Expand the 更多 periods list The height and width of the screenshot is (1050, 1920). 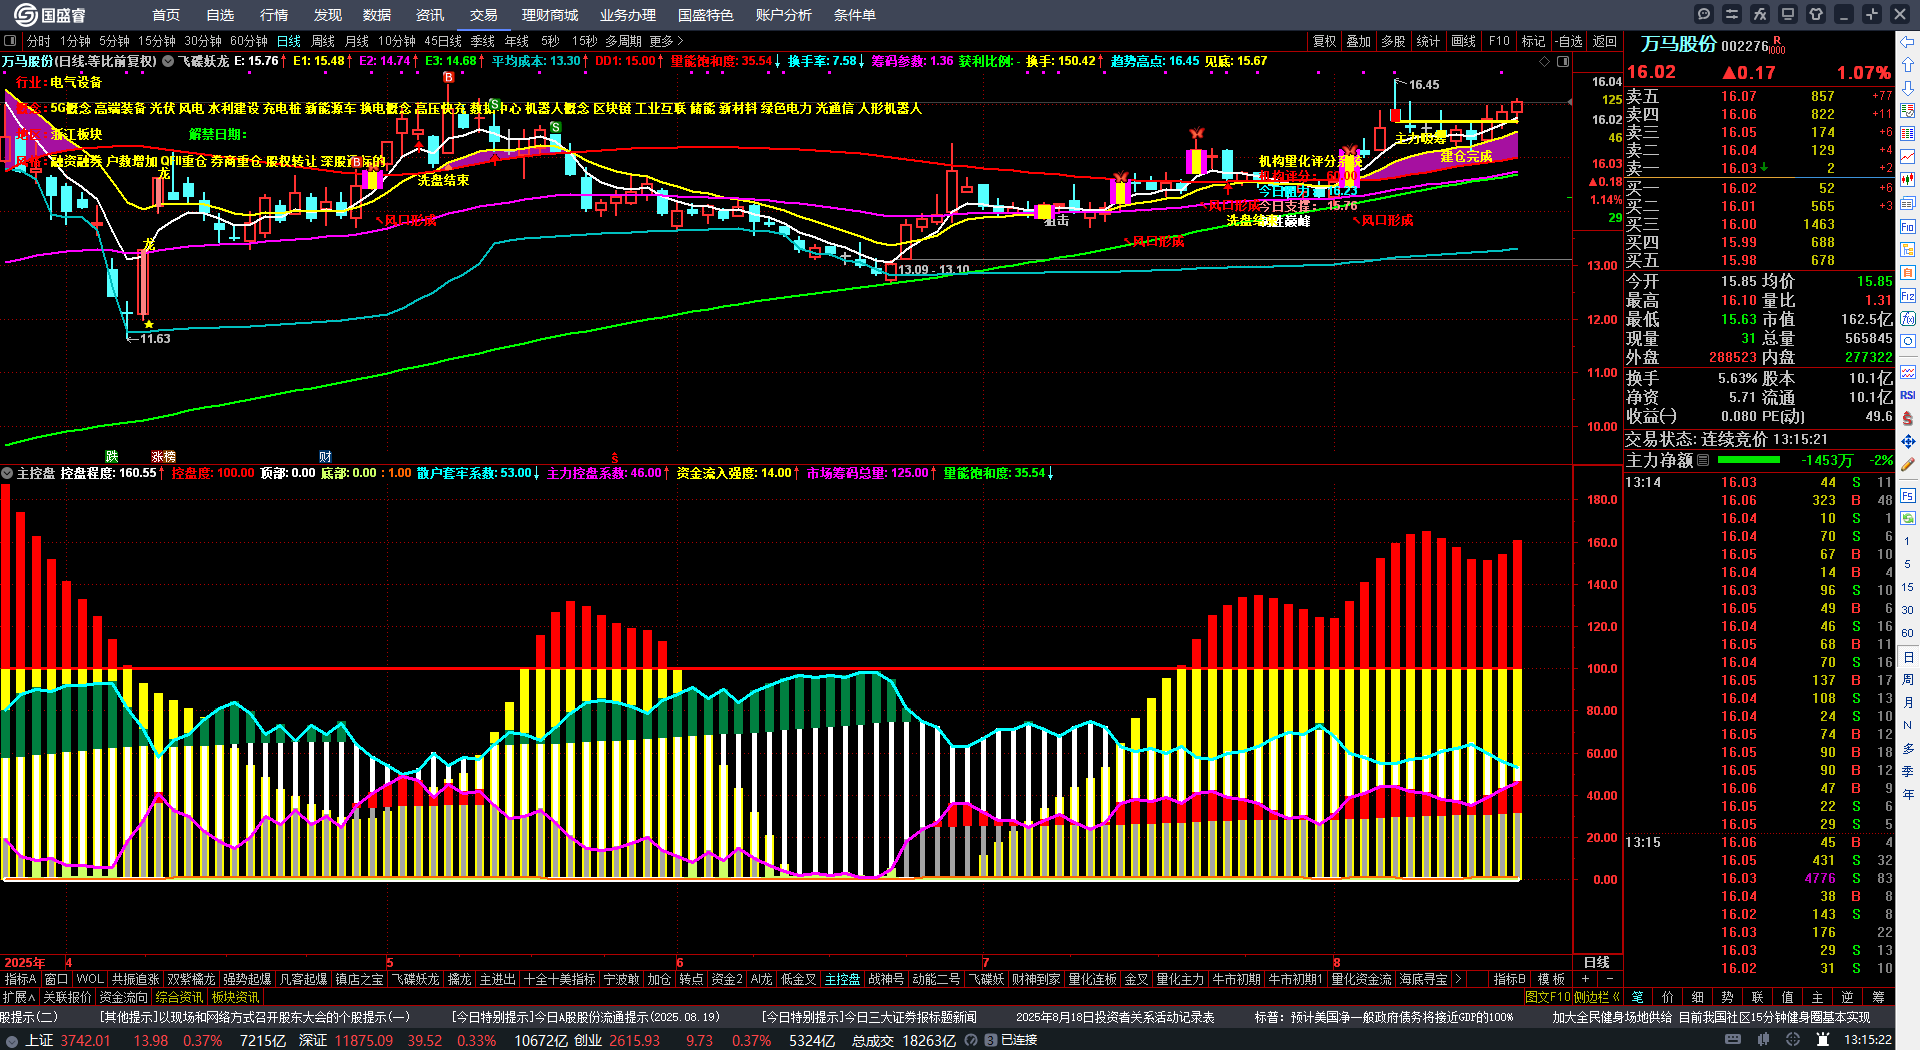click(x=666, y=41)
